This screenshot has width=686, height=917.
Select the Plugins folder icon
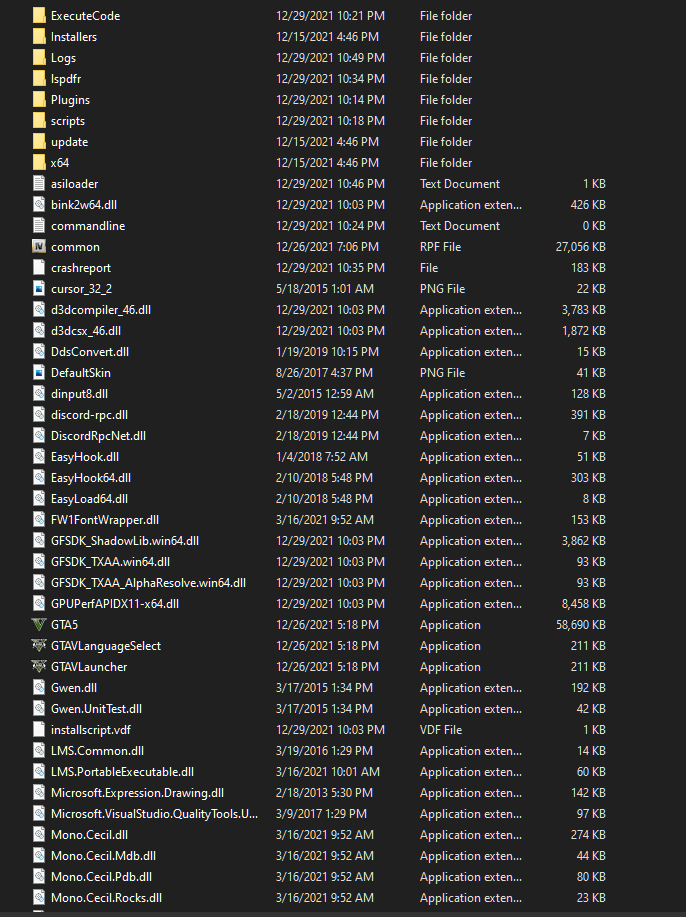(39, 100)
